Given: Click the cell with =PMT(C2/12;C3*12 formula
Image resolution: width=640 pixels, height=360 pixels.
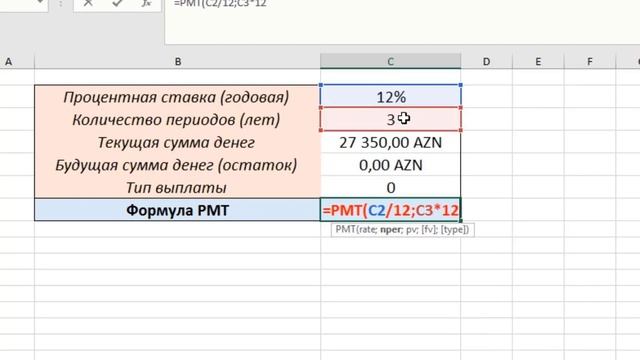Looking at the screenshot, I should point(391,210).
